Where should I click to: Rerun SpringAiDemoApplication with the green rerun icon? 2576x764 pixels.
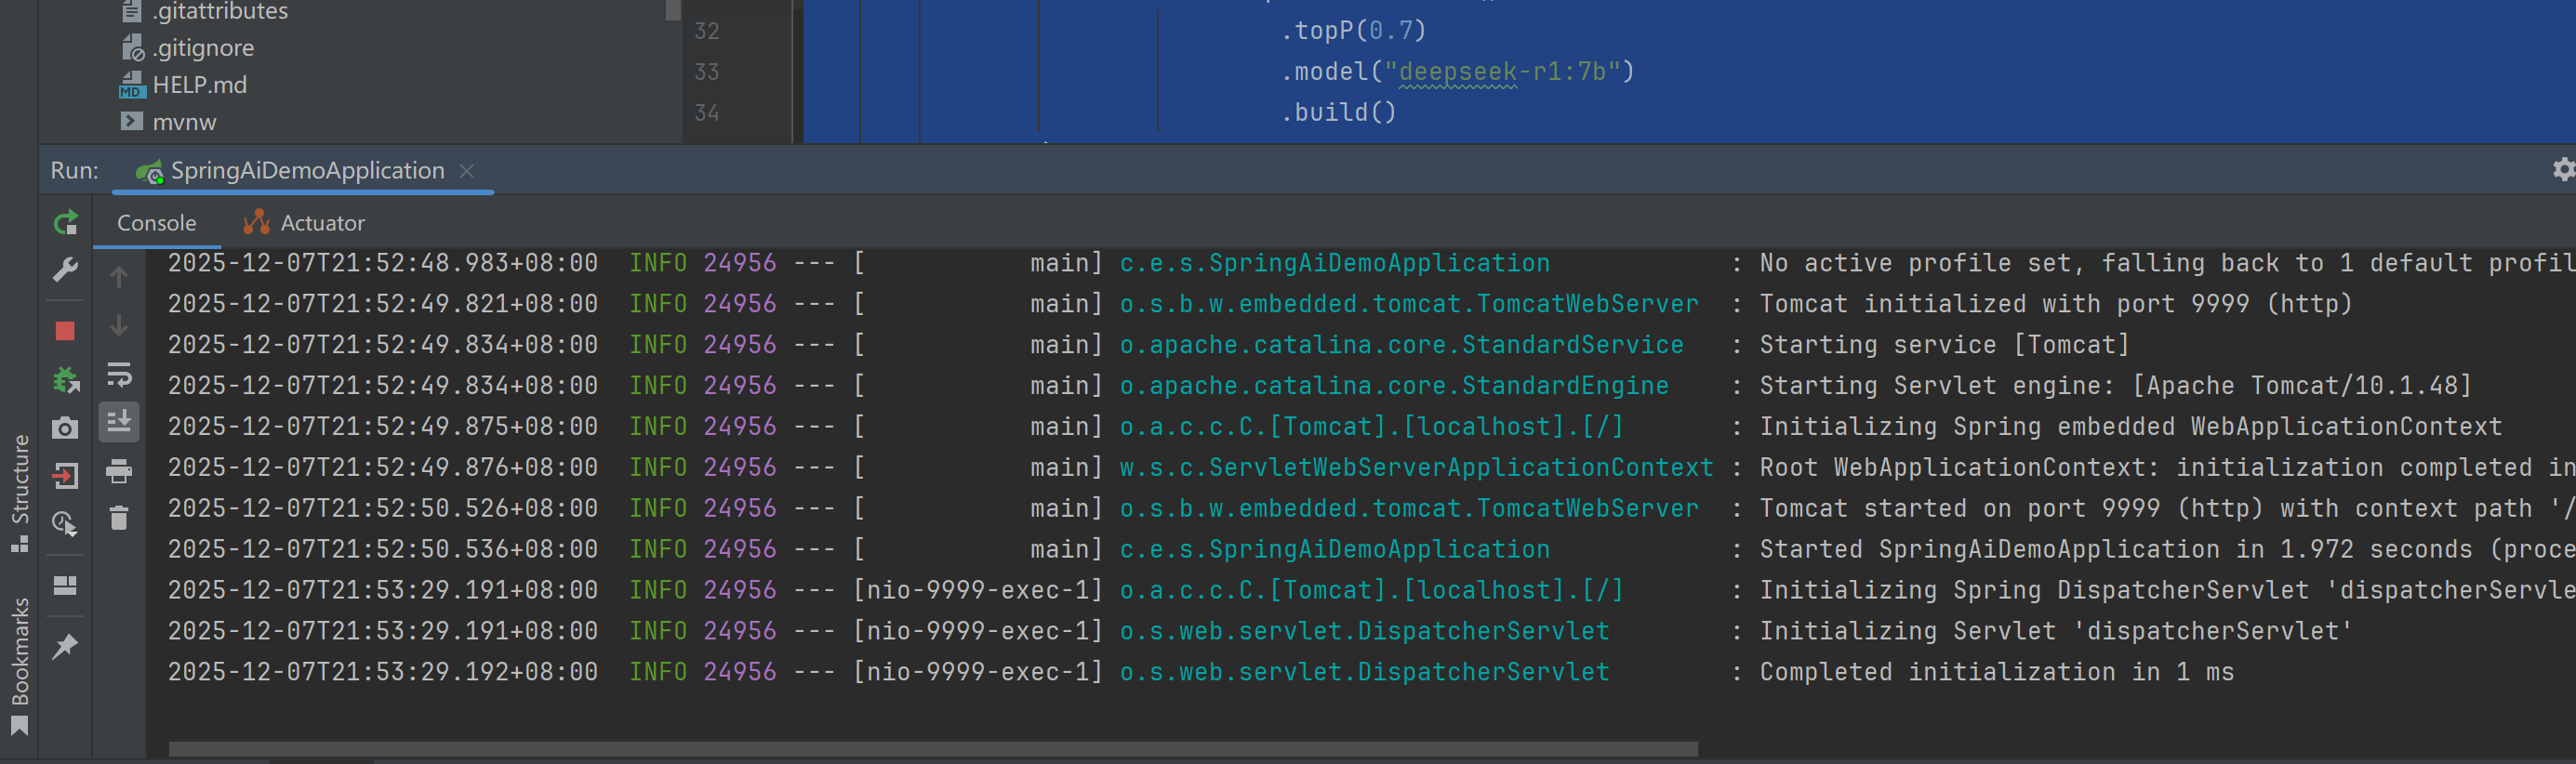(x=66, y=222)
